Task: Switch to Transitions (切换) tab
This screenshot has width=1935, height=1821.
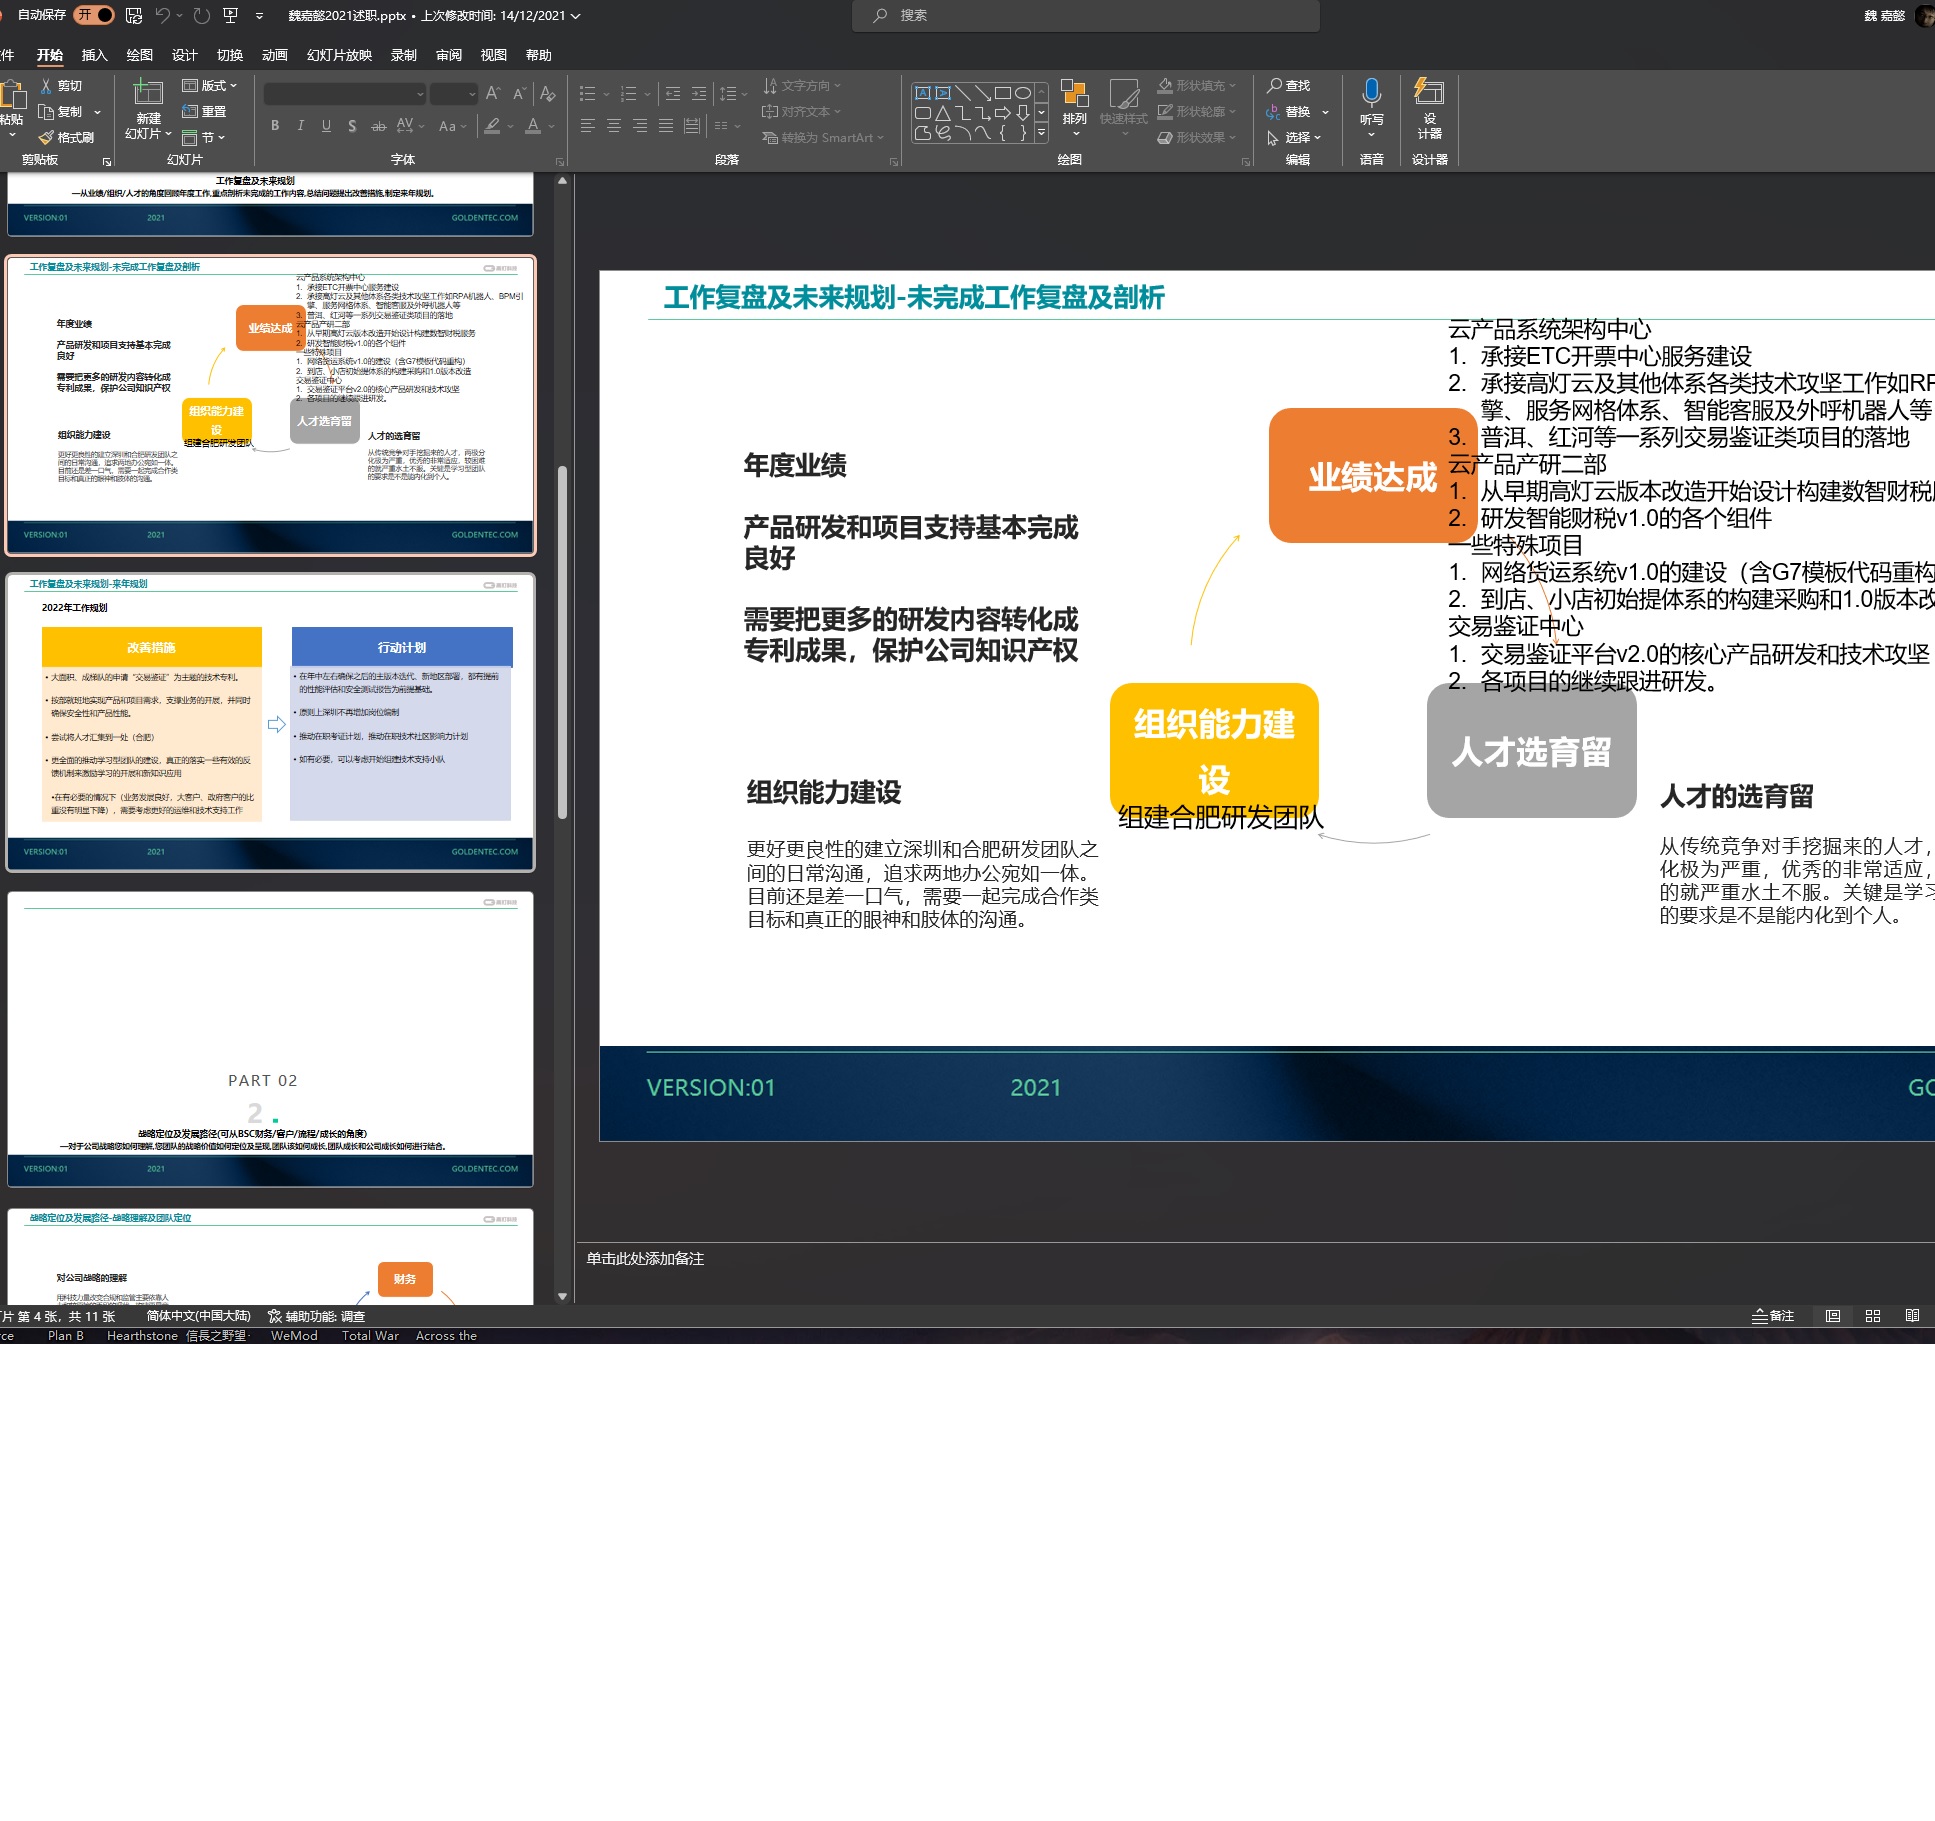Action: [x=230, y=55]
